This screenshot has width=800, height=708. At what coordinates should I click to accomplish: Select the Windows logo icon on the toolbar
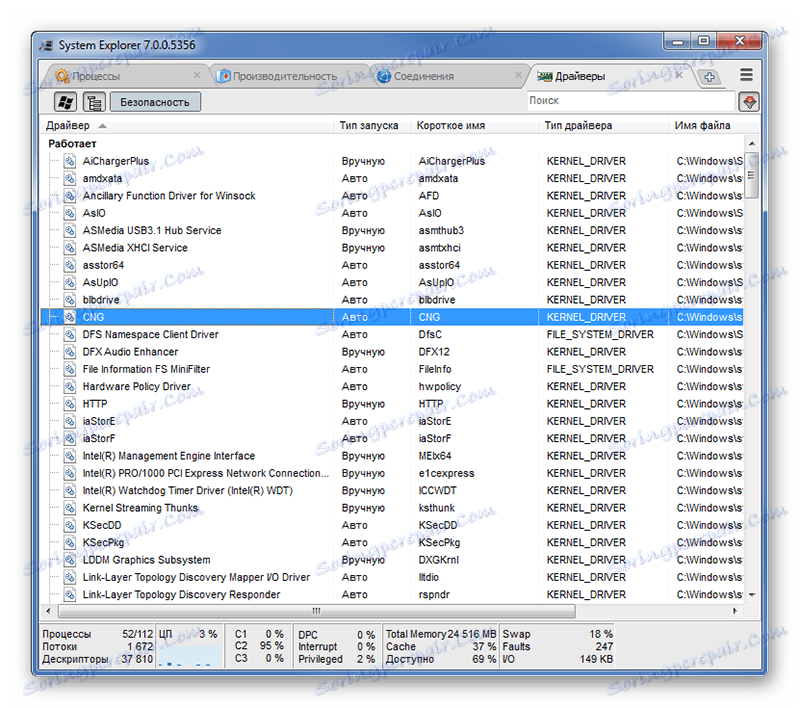point(64,101)
